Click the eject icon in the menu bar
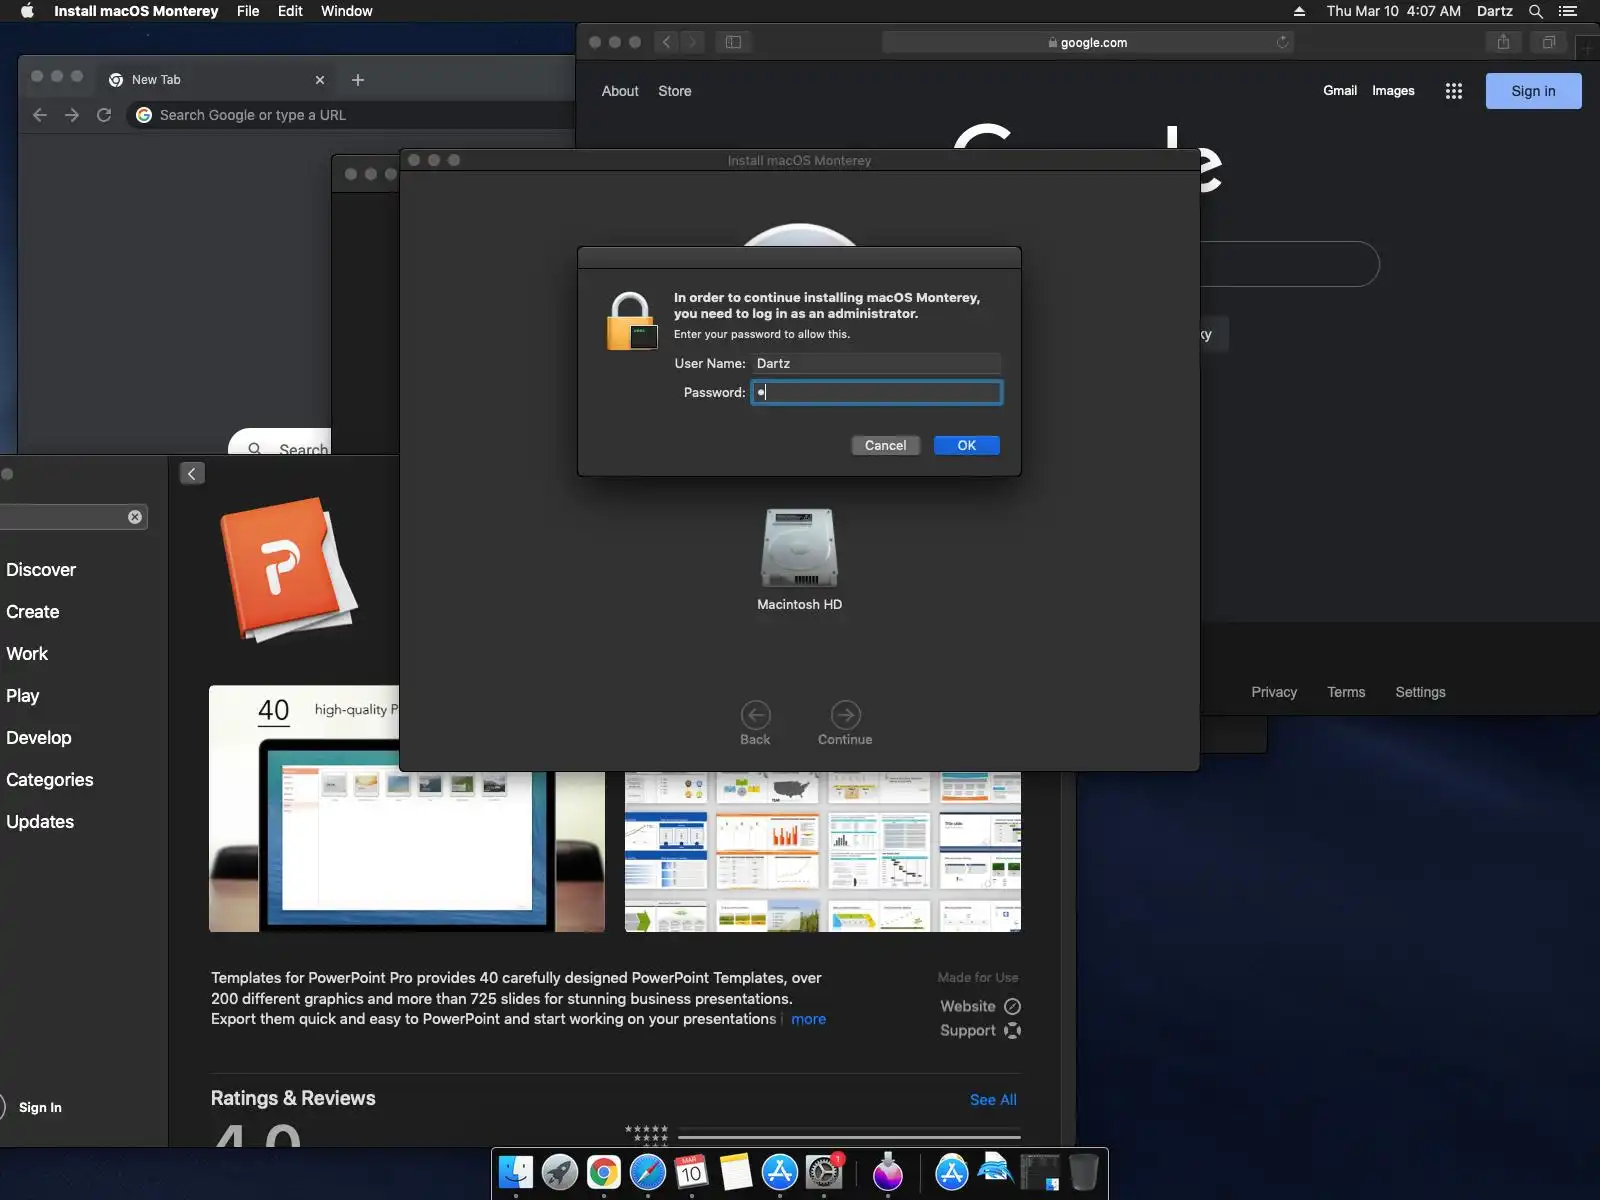 (x=1299, y=11)
